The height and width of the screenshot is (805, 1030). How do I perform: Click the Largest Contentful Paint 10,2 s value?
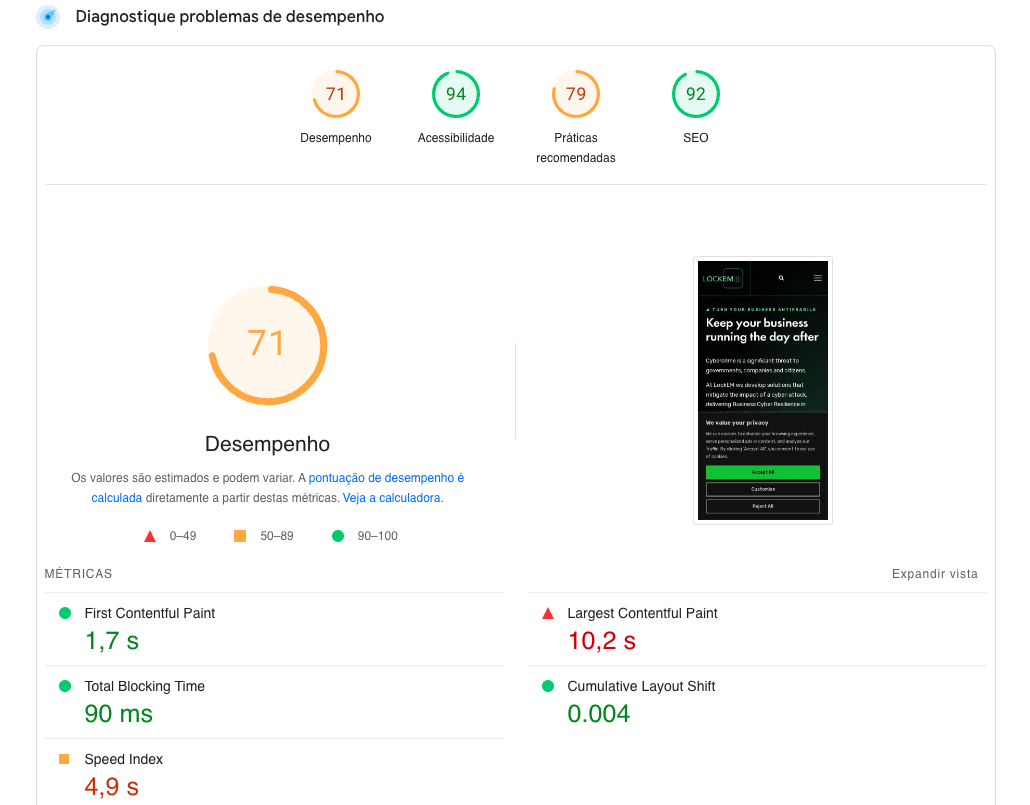(x=602, y=641)
